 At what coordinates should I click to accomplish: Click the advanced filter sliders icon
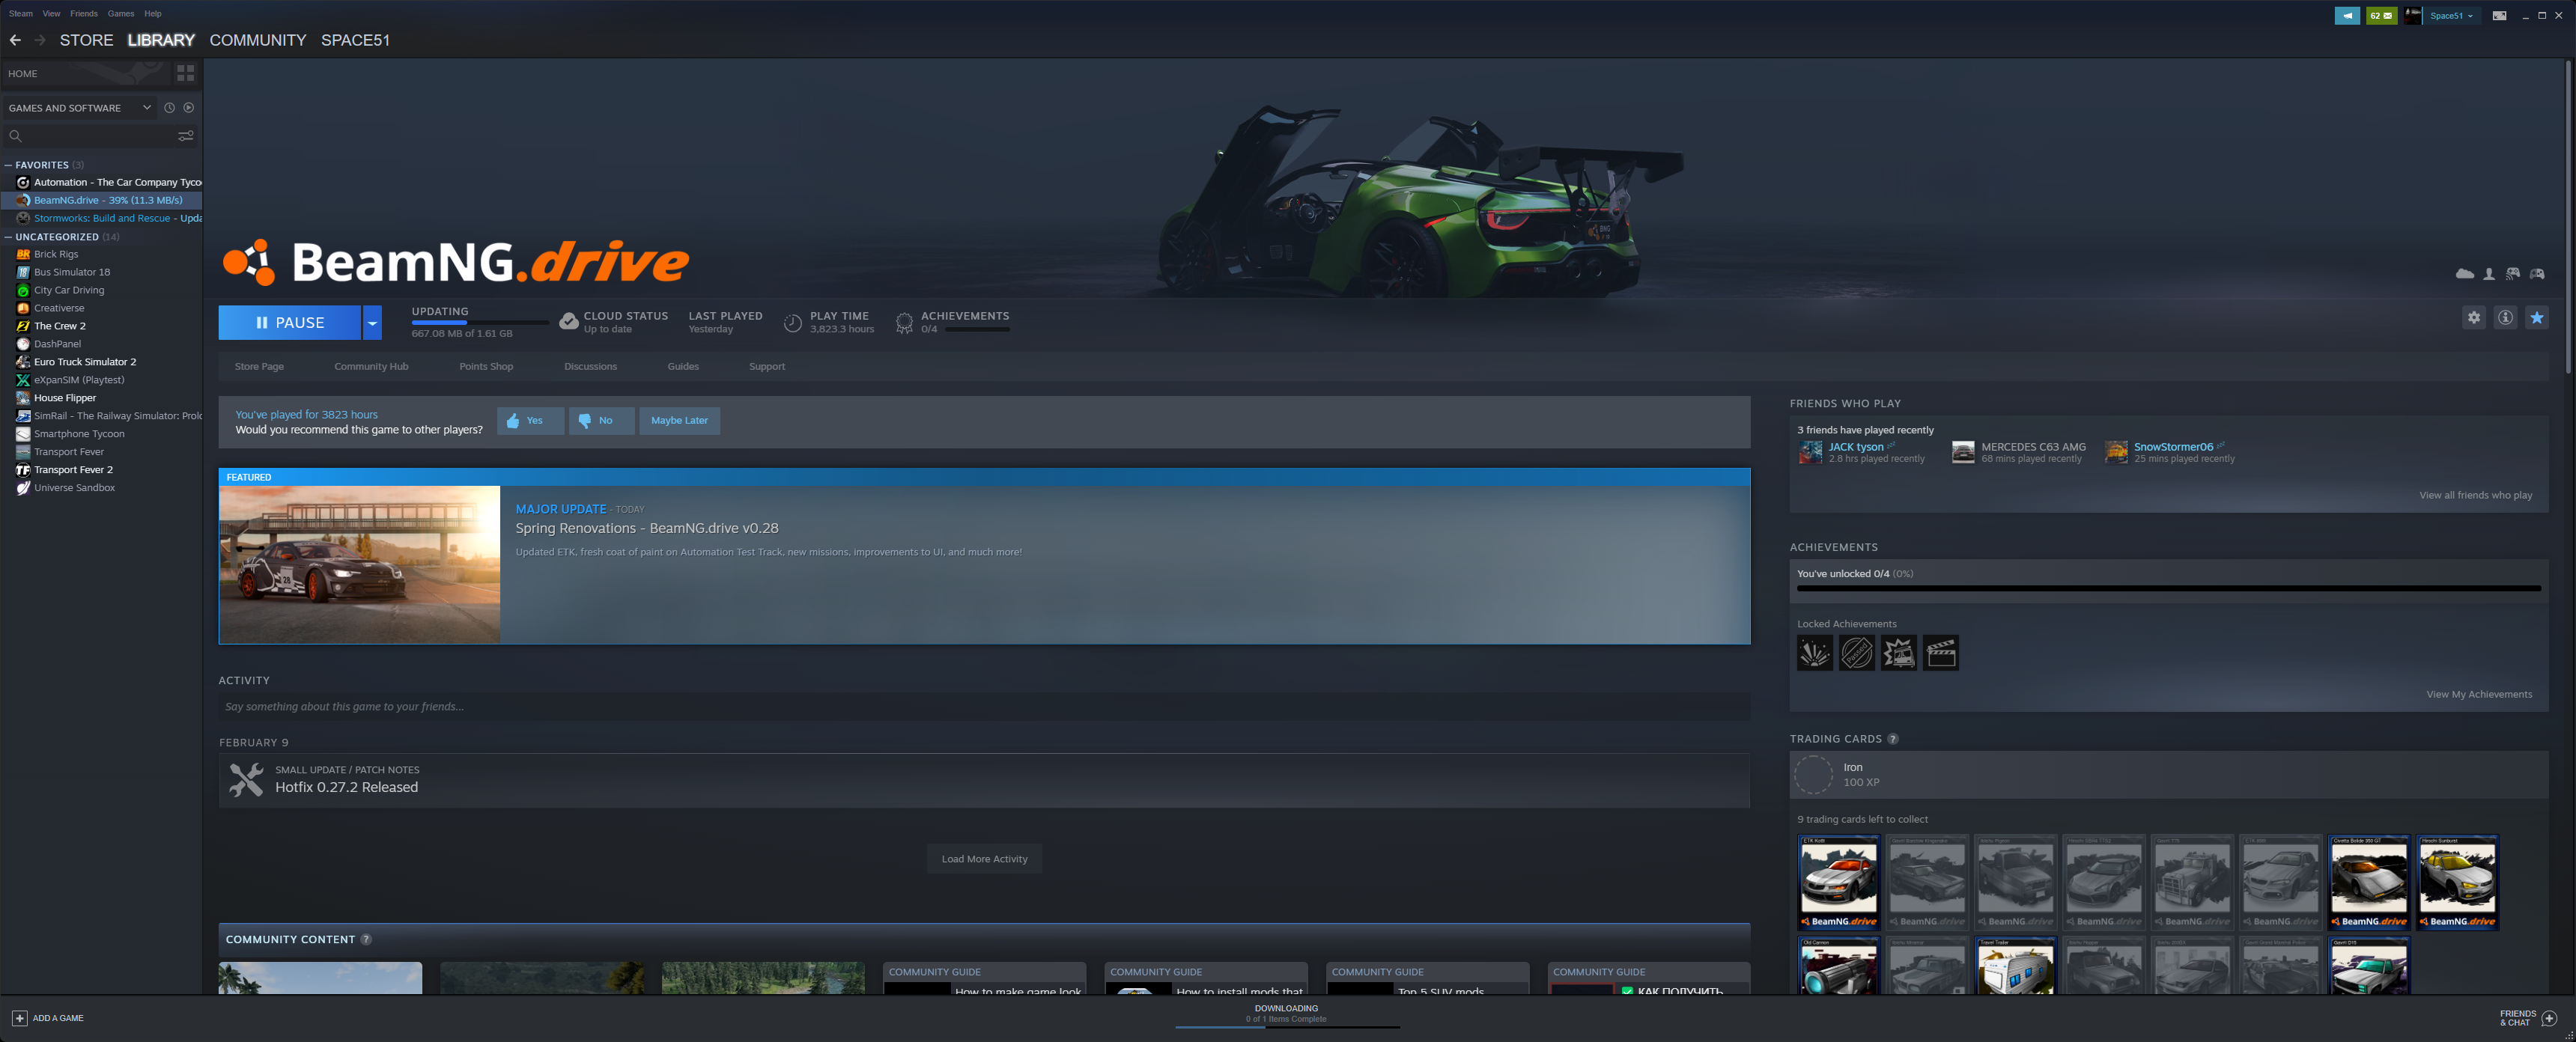[x=186, y=136]
